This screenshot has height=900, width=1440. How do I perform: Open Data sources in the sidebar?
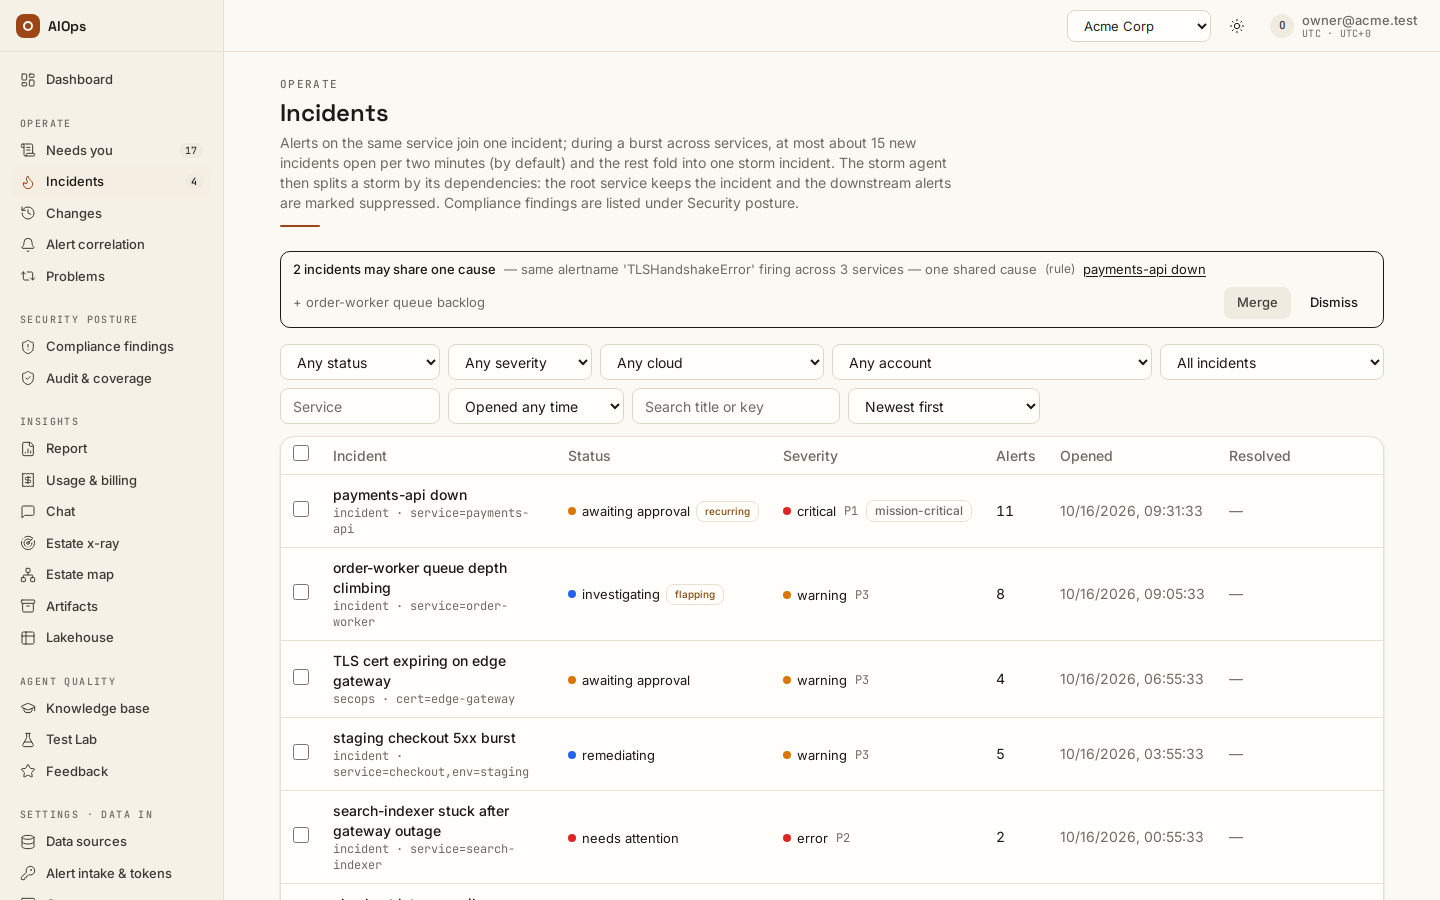pyautogui.click(x=112, y=842)
